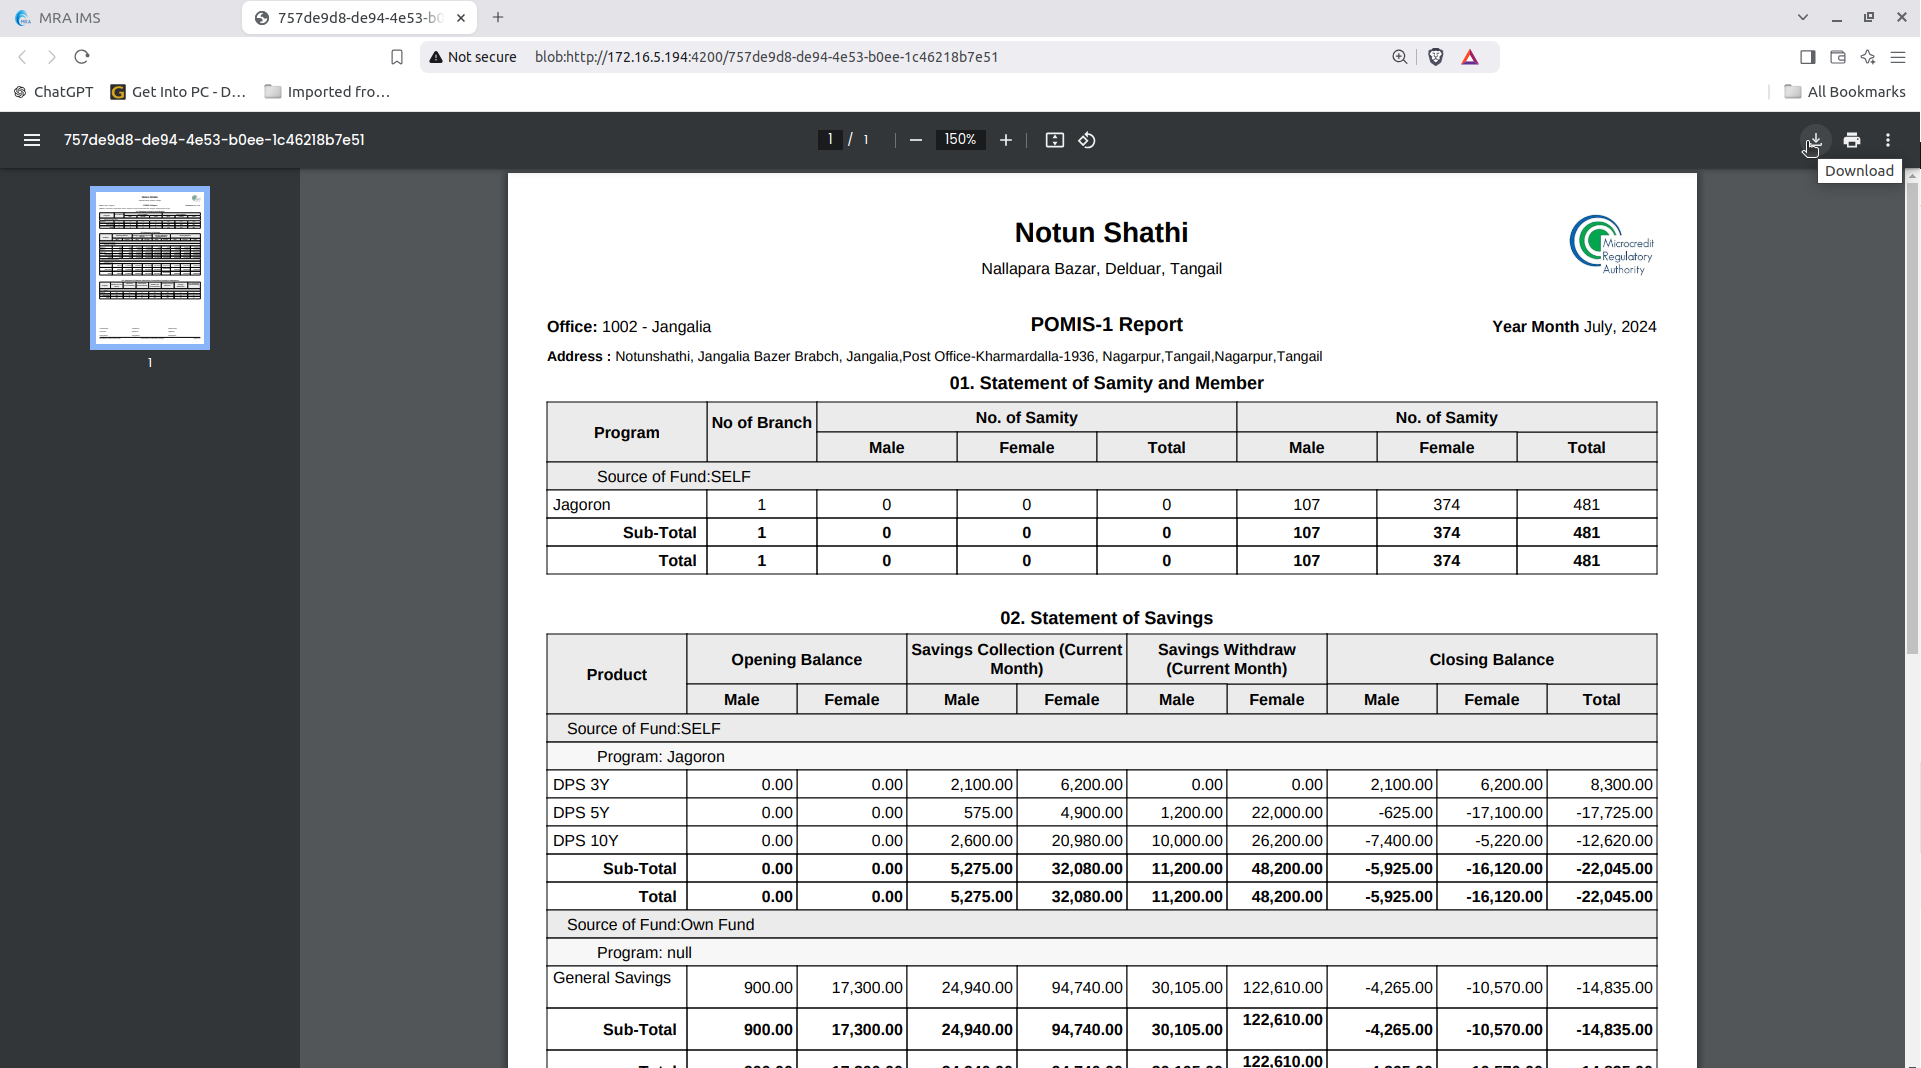Click the POMIS-1 Report title

[1106, 325]
